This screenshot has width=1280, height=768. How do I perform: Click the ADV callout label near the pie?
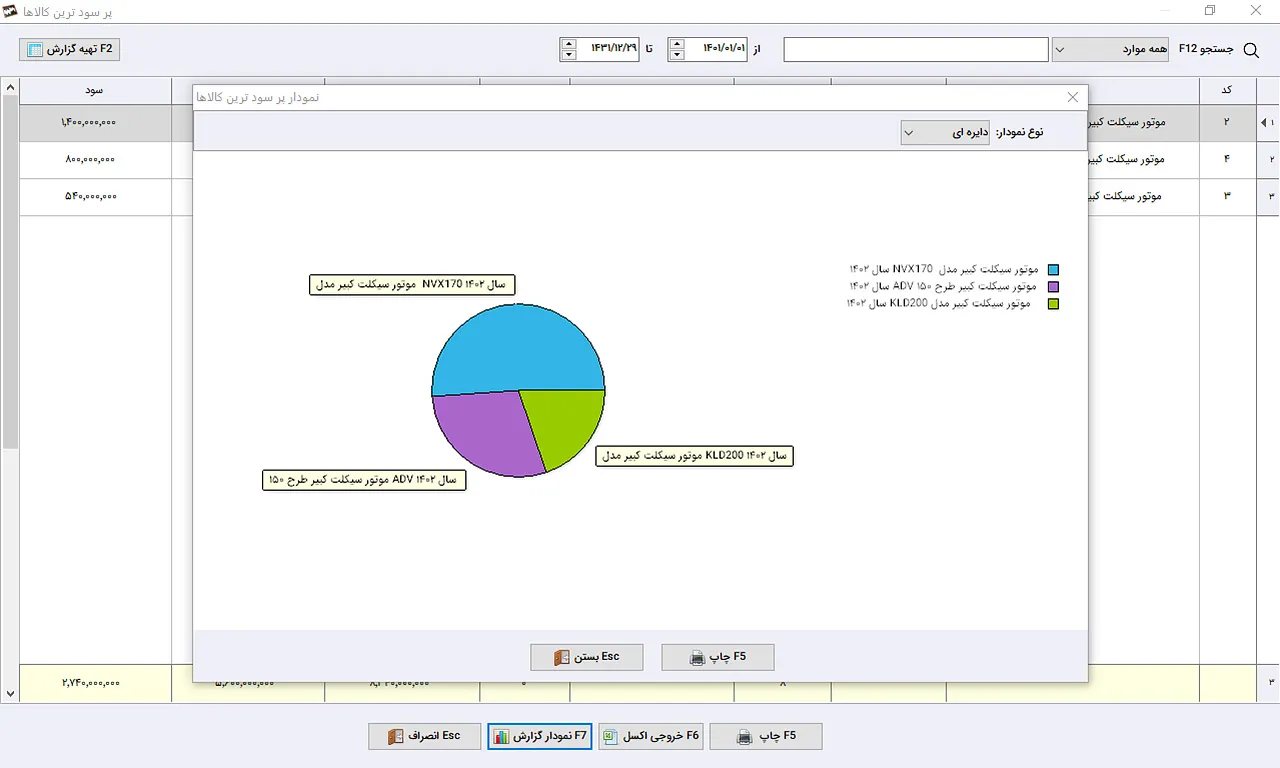click(364, 480)
